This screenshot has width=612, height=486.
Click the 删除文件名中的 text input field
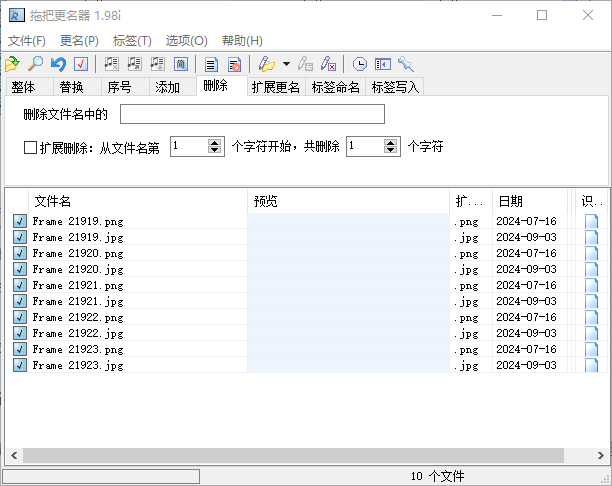point(252,114)
